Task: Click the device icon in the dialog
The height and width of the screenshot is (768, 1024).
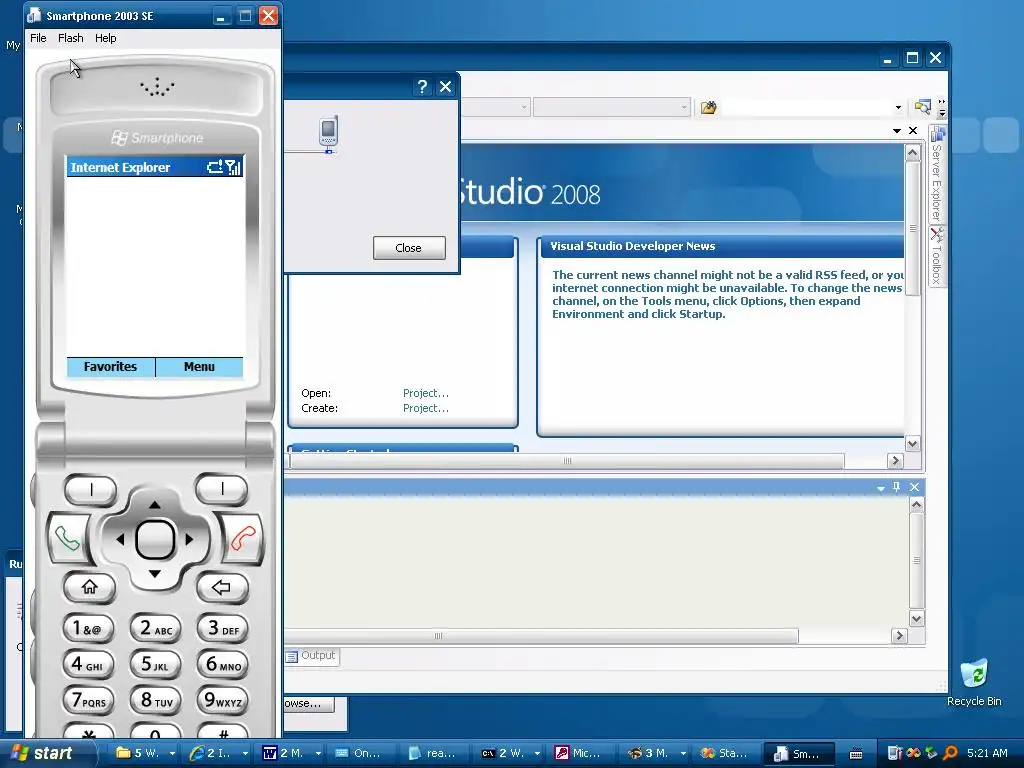Action: [x=328, y=133]
